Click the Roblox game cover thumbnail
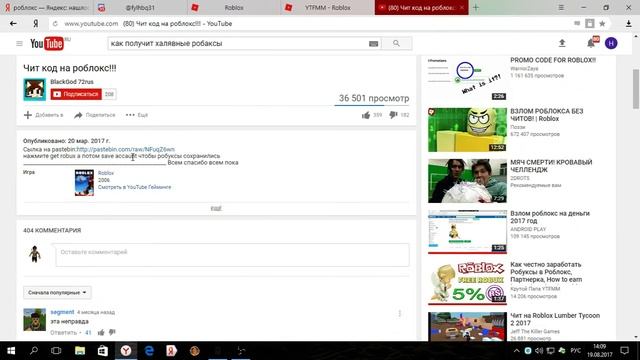The image size is (640, 360). (84, 182)
